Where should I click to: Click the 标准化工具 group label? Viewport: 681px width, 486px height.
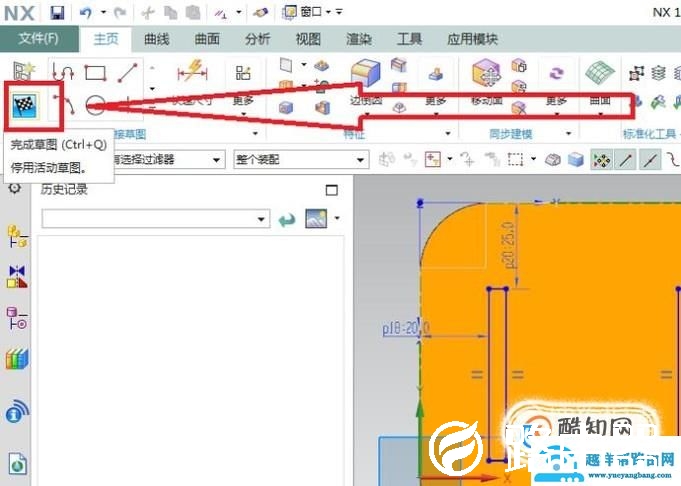649,134
